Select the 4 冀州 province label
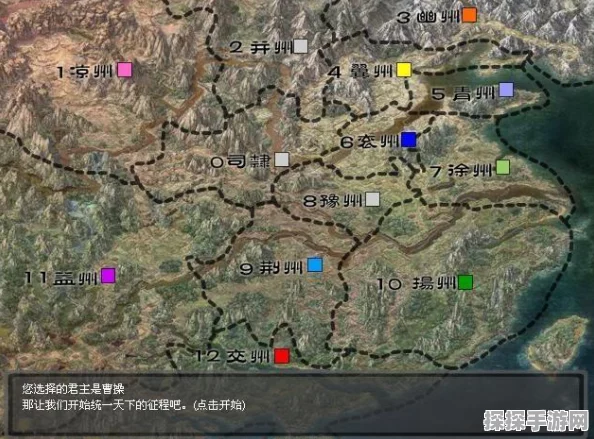The image size is (594, 439). click(x=361, y=71)
